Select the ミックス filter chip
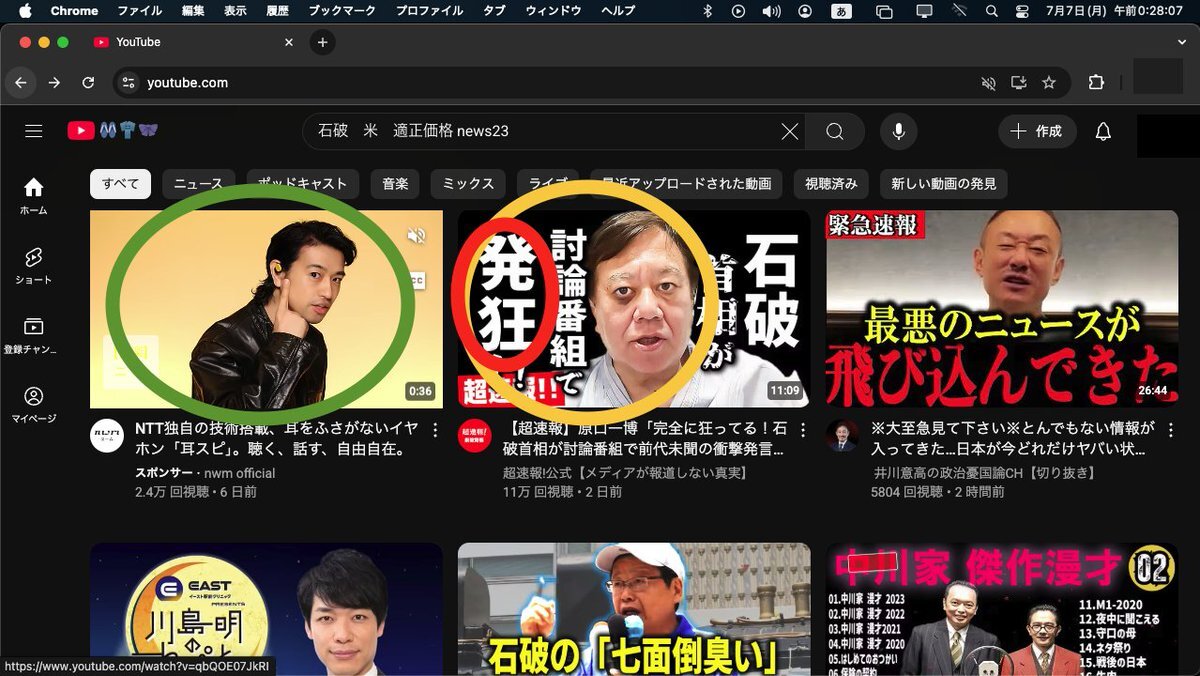This screenshot has height=676, width=1200. click(469, 184)
